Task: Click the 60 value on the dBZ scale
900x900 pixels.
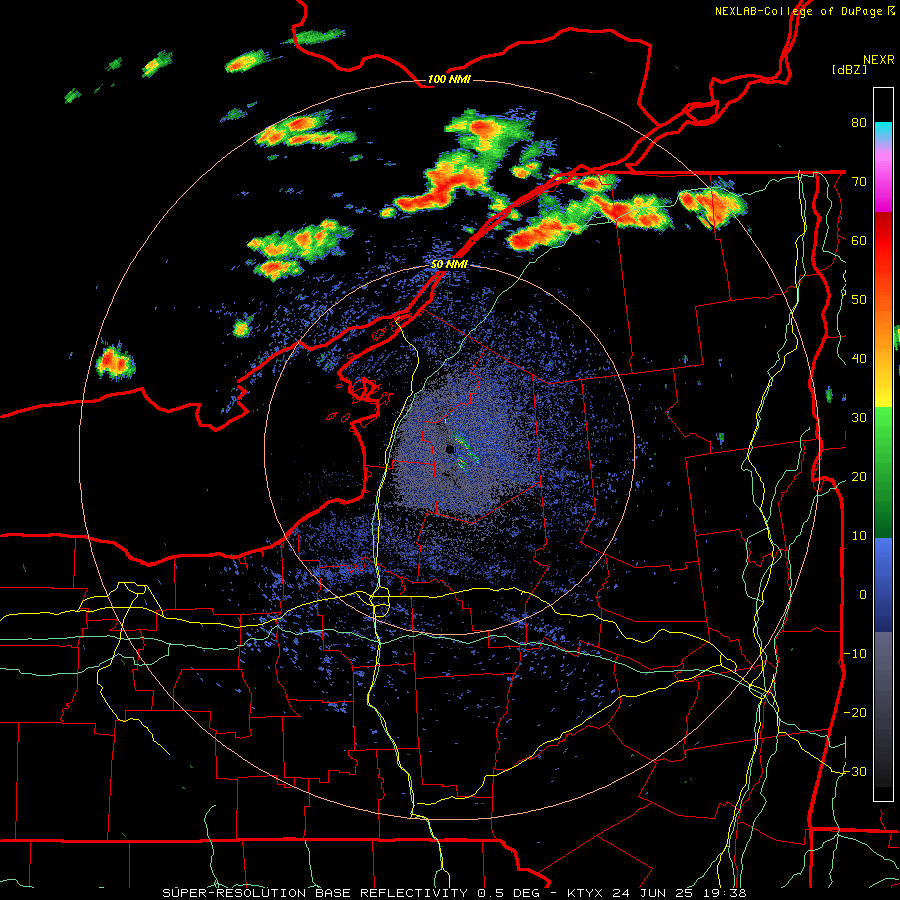Action: click(x=859, y=240)
